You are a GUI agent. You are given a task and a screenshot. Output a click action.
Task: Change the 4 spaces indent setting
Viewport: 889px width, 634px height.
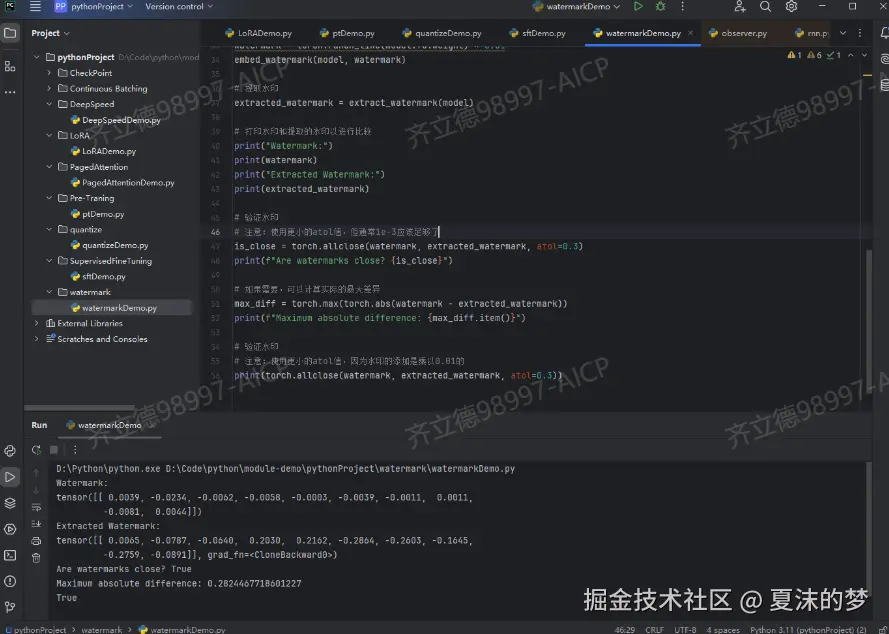pos(723,629)
